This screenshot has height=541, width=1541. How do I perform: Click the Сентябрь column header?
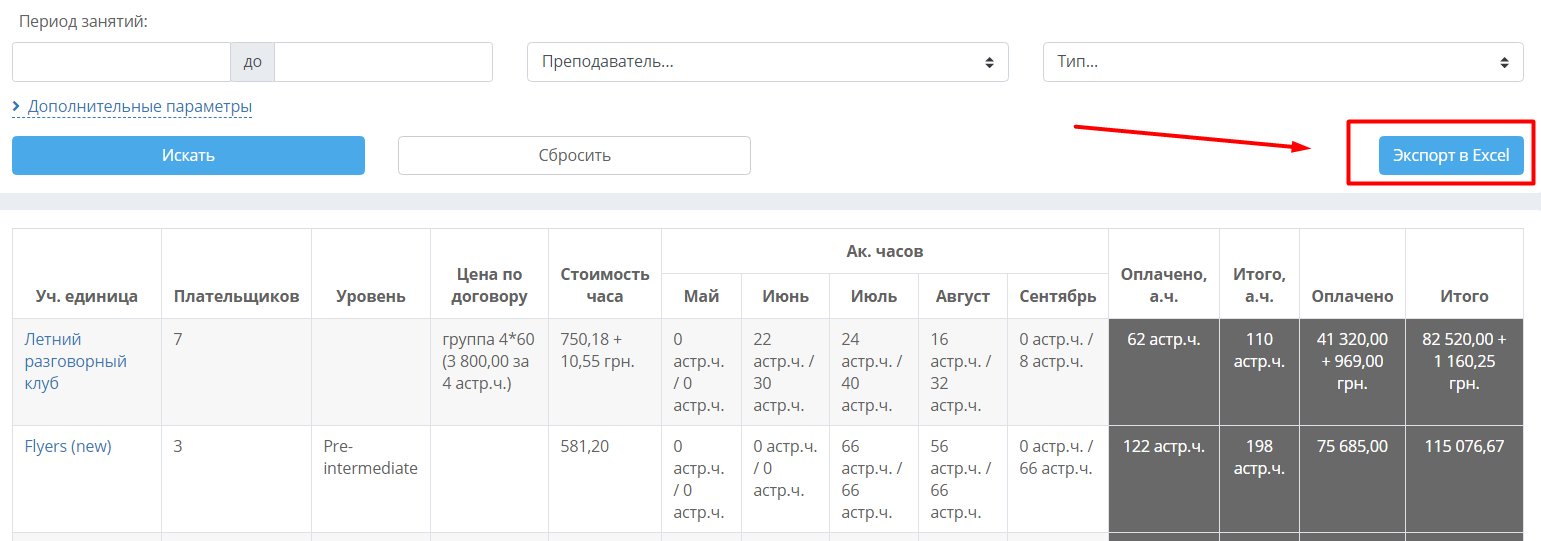1057,296
